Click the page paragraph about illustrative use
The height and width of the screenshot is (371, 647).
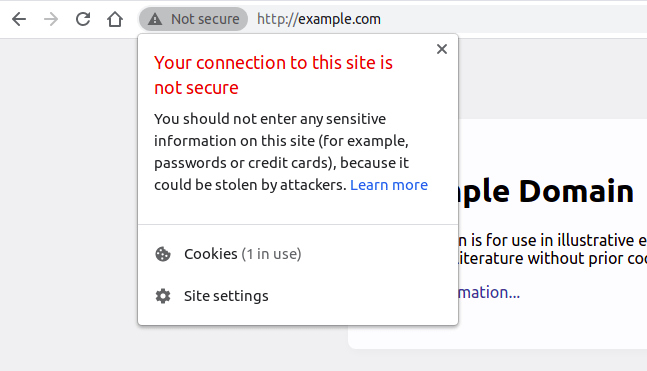click(553, 249)
